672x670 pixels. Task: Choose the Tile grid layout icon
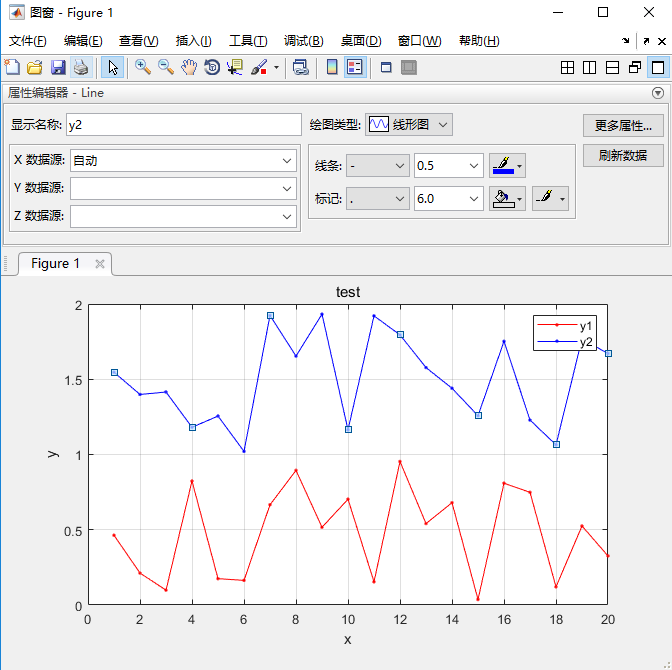(x=567, y=67)
